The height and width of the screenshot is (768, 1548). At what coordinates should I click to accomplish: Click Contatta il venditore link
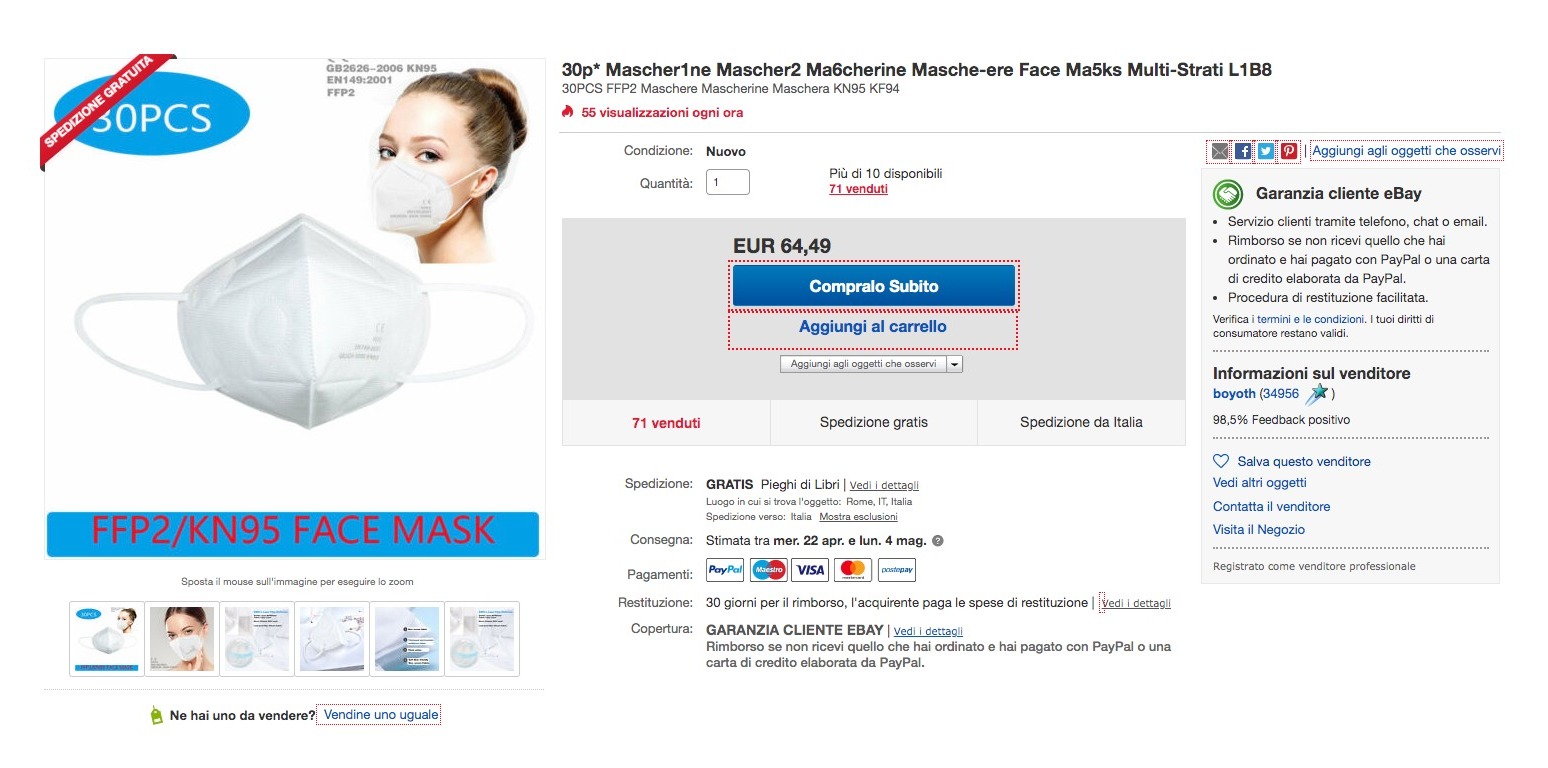point(1271,507)
